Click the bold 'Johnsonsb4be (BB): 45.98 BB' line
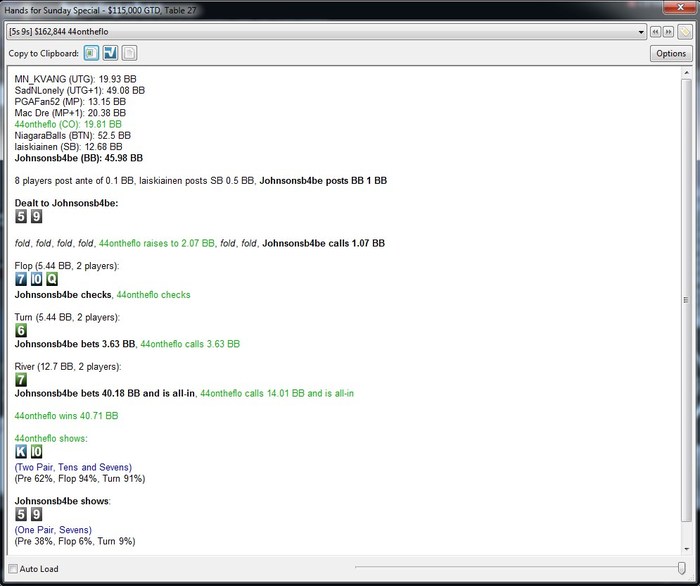The image size is (700, 586). click(79, 158)
